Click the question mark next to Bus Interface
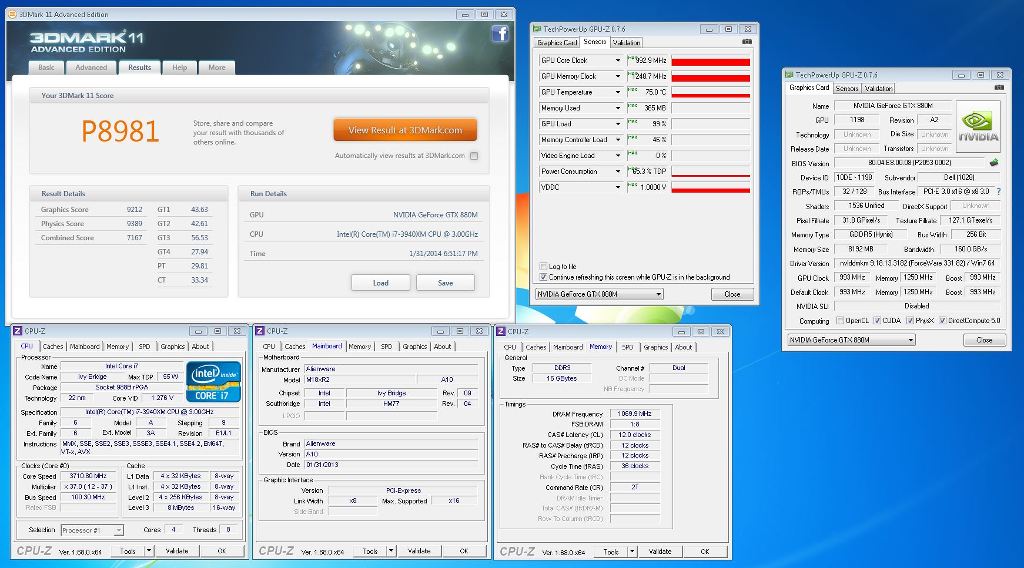Viewport: 1024px width, 568px height. [999, 192]
